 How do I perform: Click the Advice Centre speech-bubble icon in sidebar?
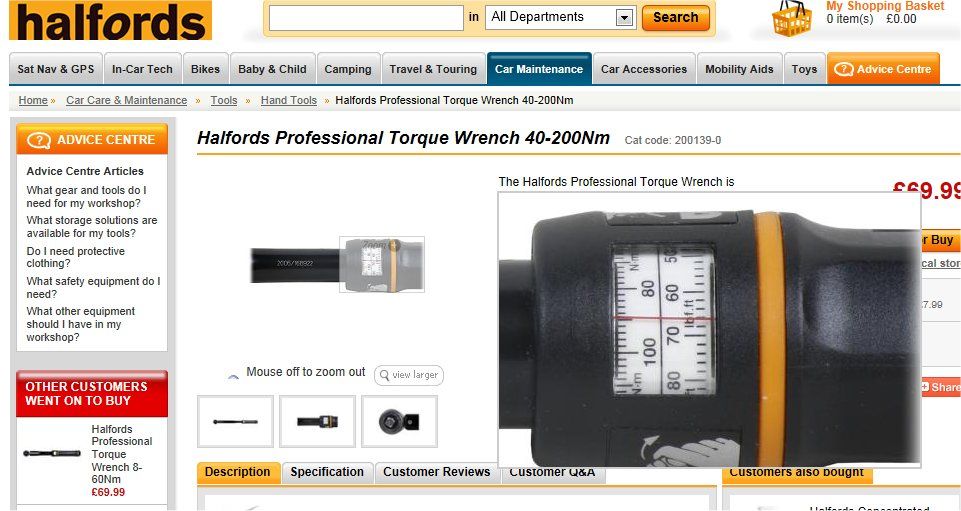point(39,140)
